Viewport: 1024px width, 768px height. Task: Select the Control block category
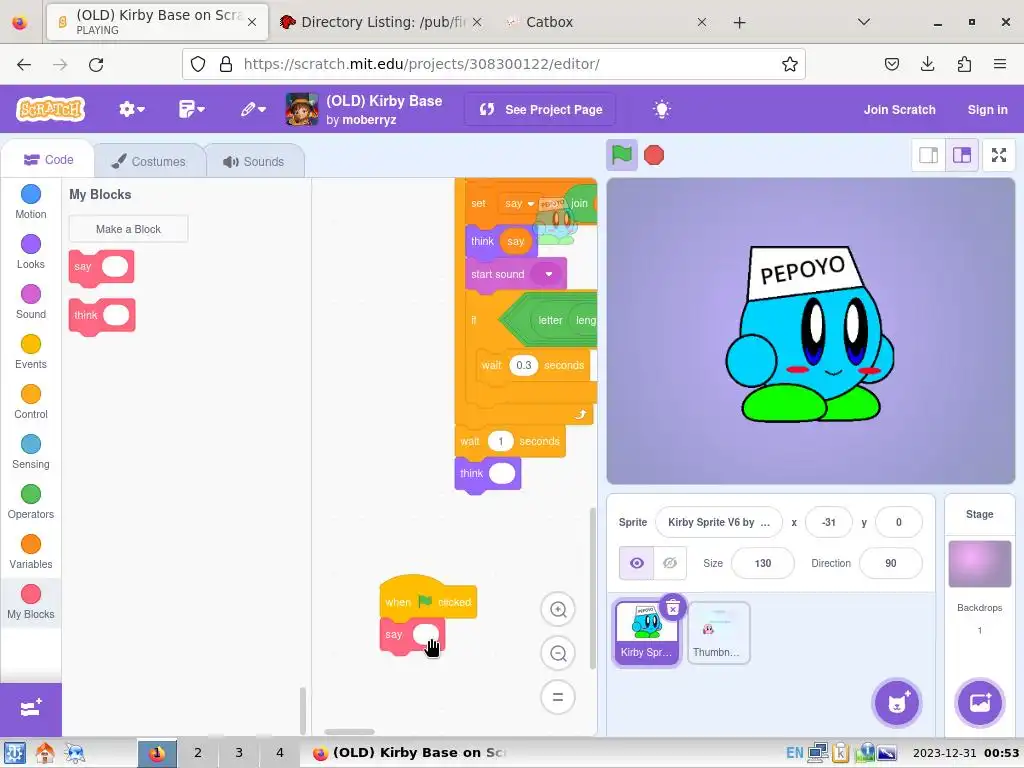(x=31, y=402)
